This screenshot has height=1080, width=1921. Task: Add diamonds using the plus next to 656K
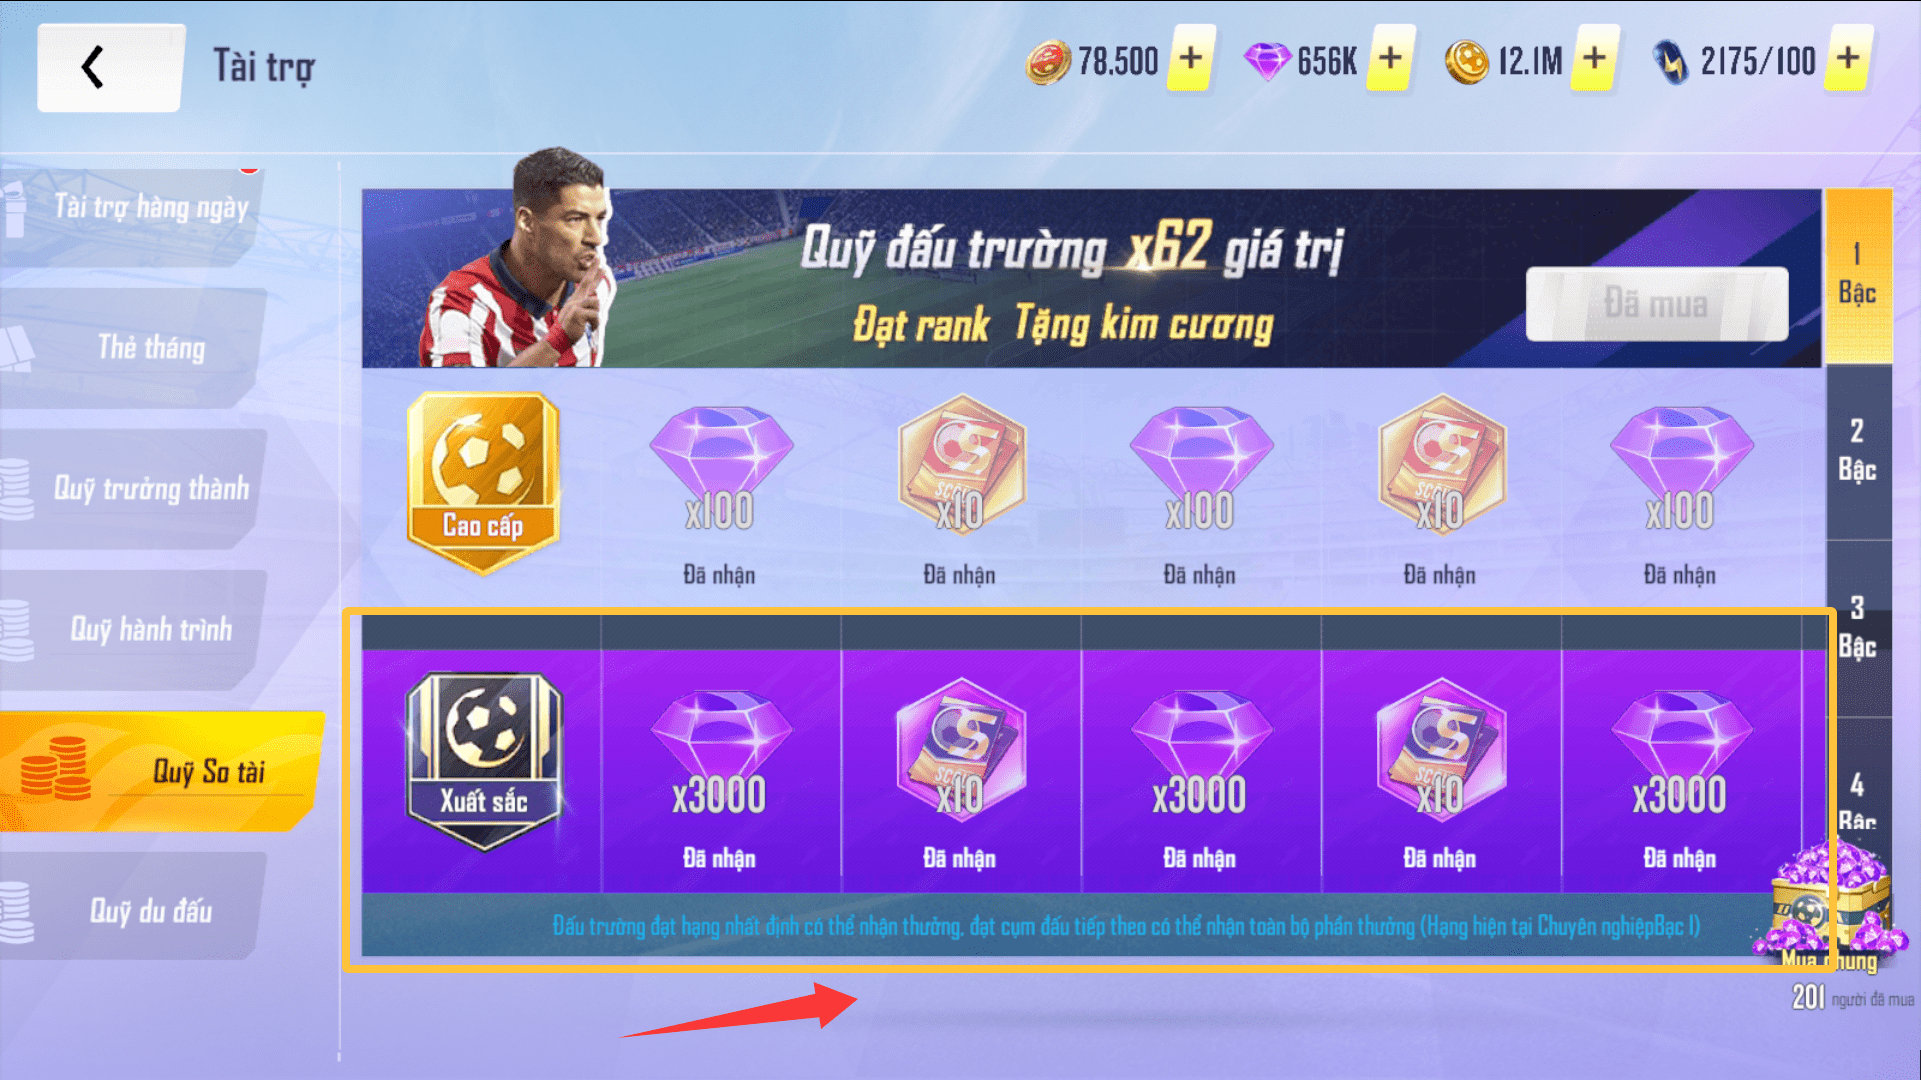point(1390,59)
